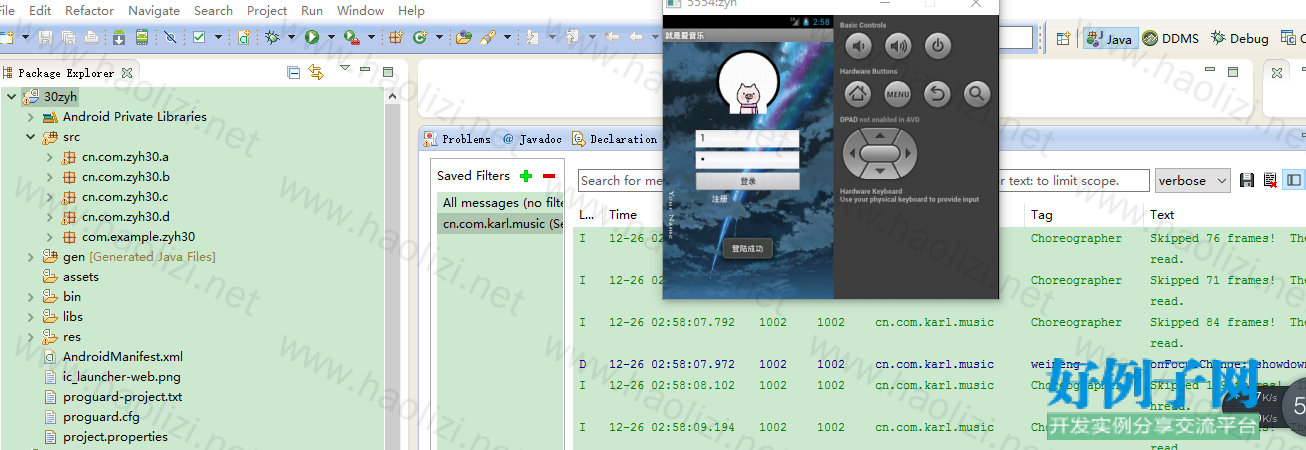
Task: Click the emulator Search hardware button
Action: (x=975, y=94)
